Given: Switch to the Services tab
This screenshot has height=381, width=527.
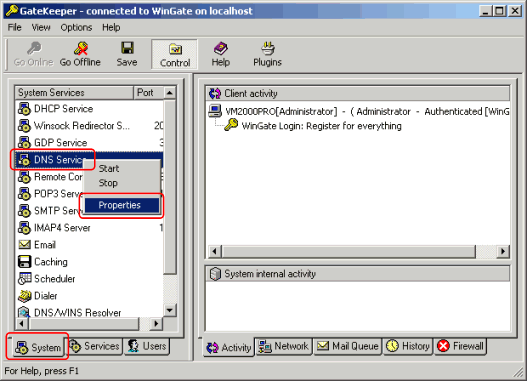Looking at the screenshot, I should [x=95, y=346].
